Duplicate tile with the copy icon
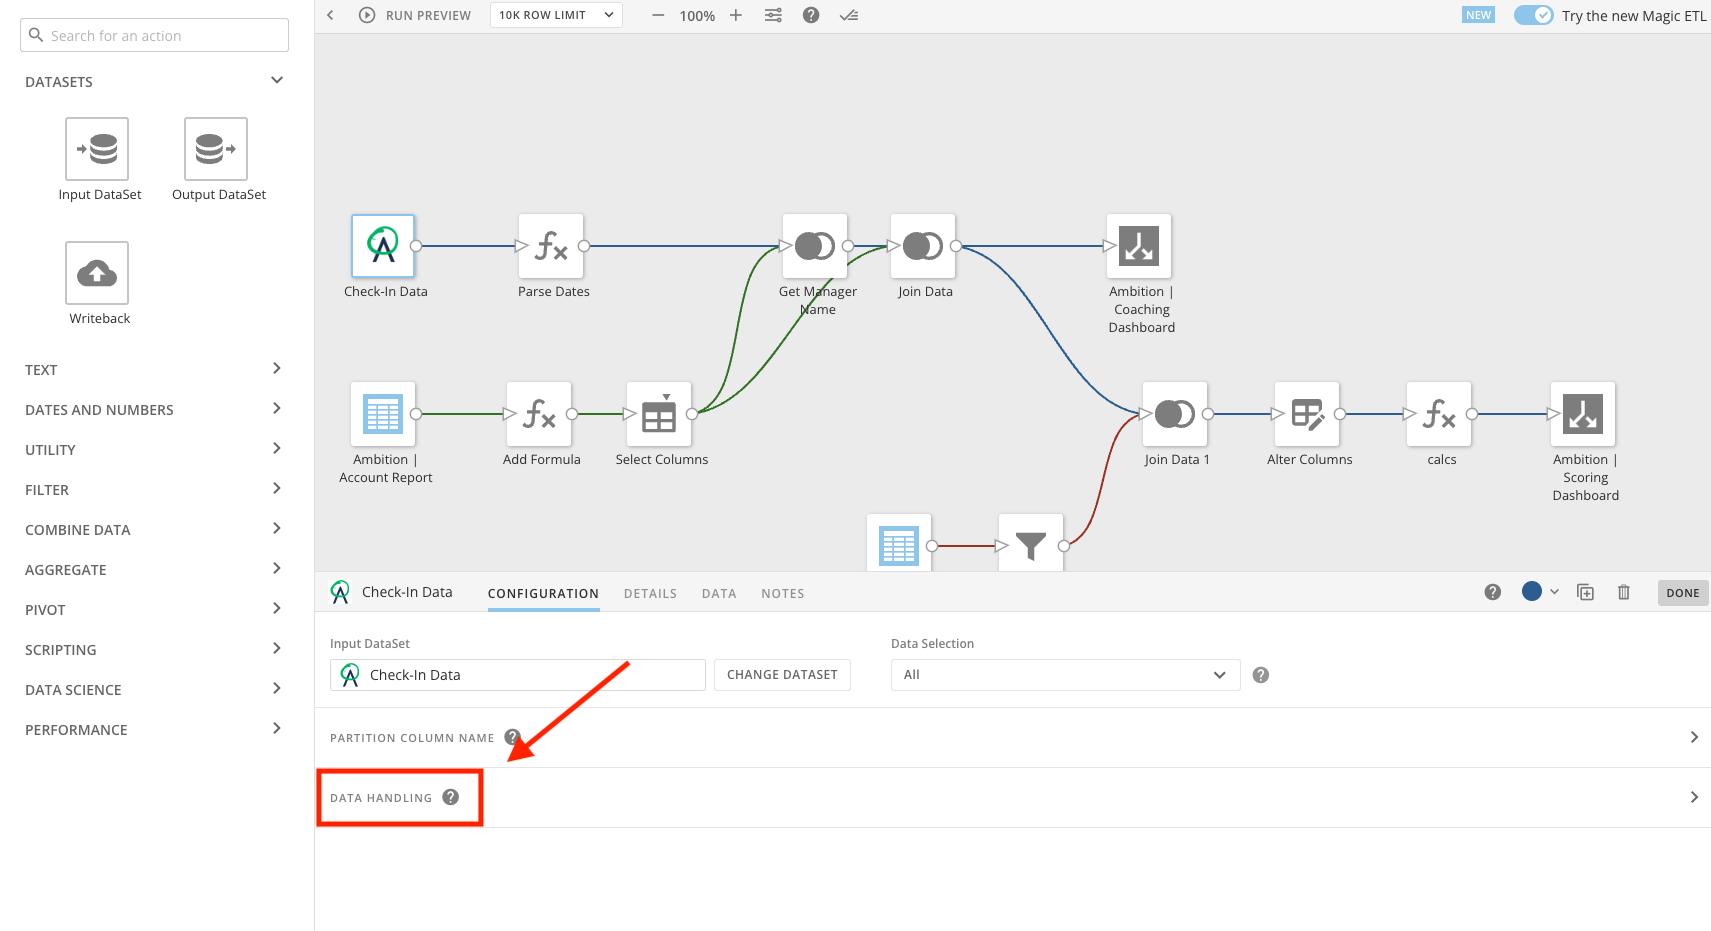This screenshot has height=931, width=1711. point(1585,592)
